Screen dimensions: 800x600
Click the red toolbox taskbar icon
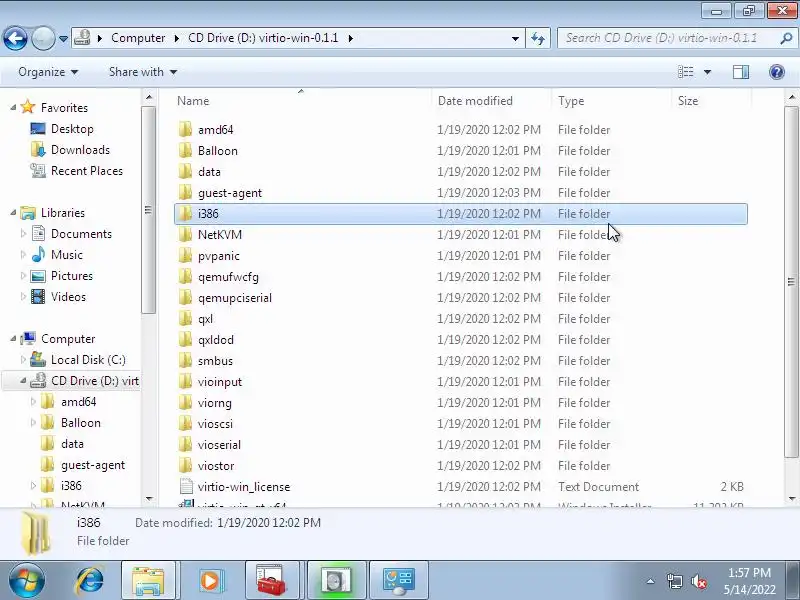coord(270,581)
